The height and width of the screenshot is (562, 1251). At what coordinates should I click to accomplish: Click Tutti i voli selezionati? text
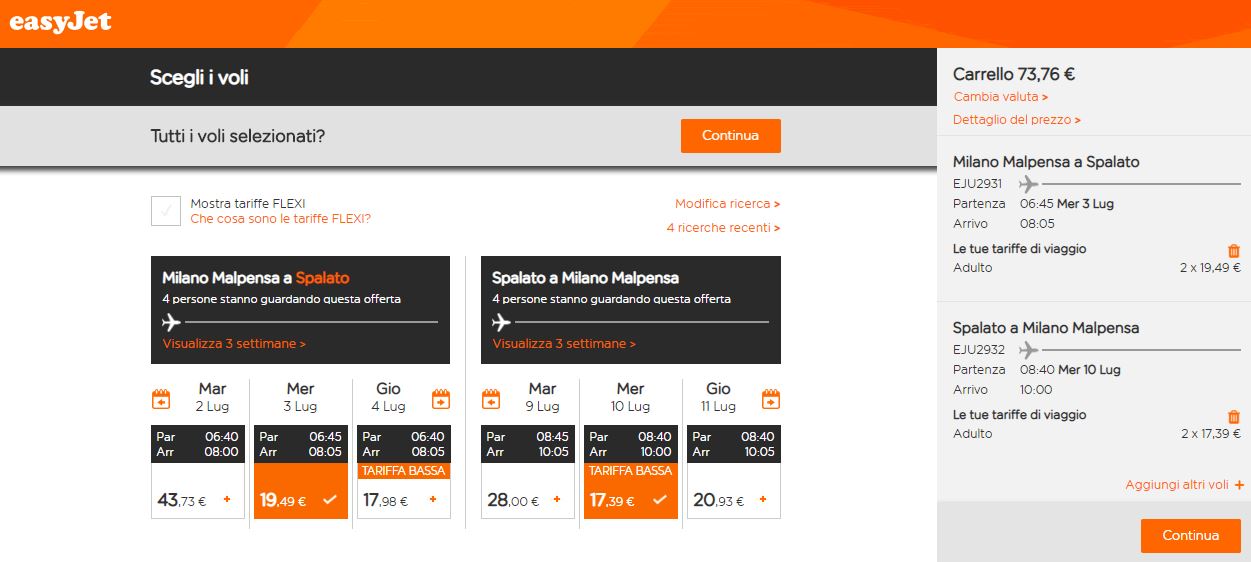[x=237, y=136]
